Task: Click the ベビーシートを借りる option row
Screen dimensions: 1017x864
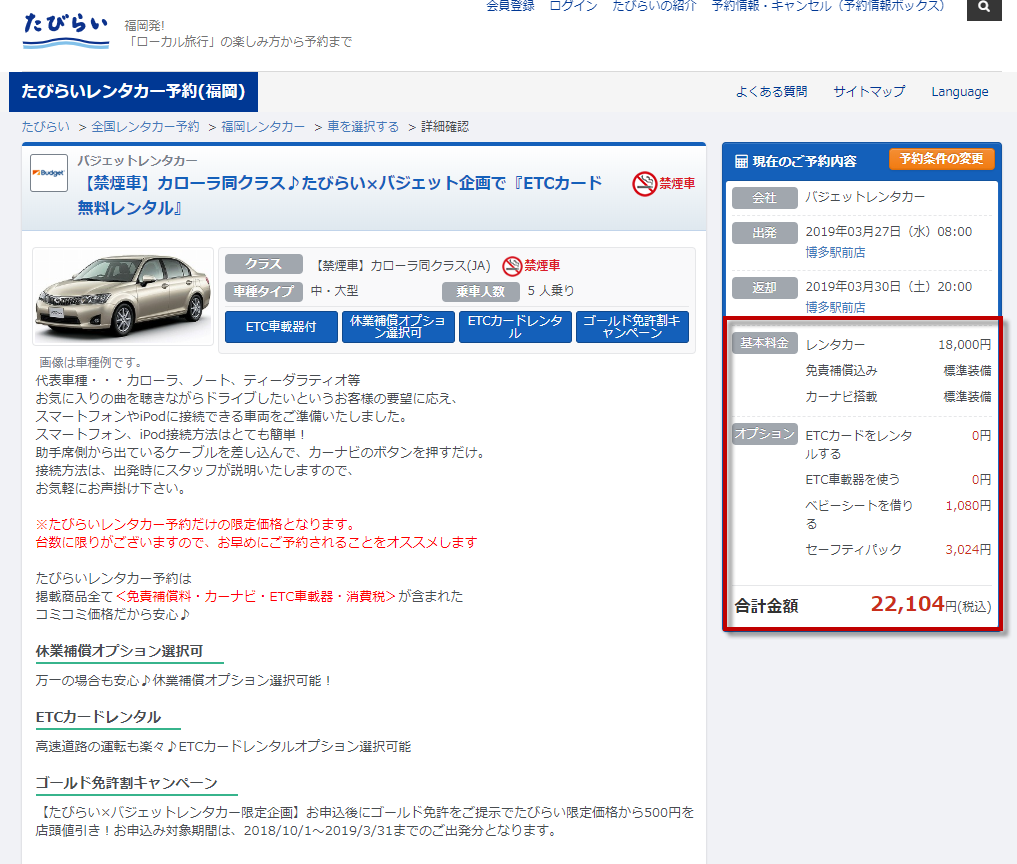Action: (x=898, y=514)
